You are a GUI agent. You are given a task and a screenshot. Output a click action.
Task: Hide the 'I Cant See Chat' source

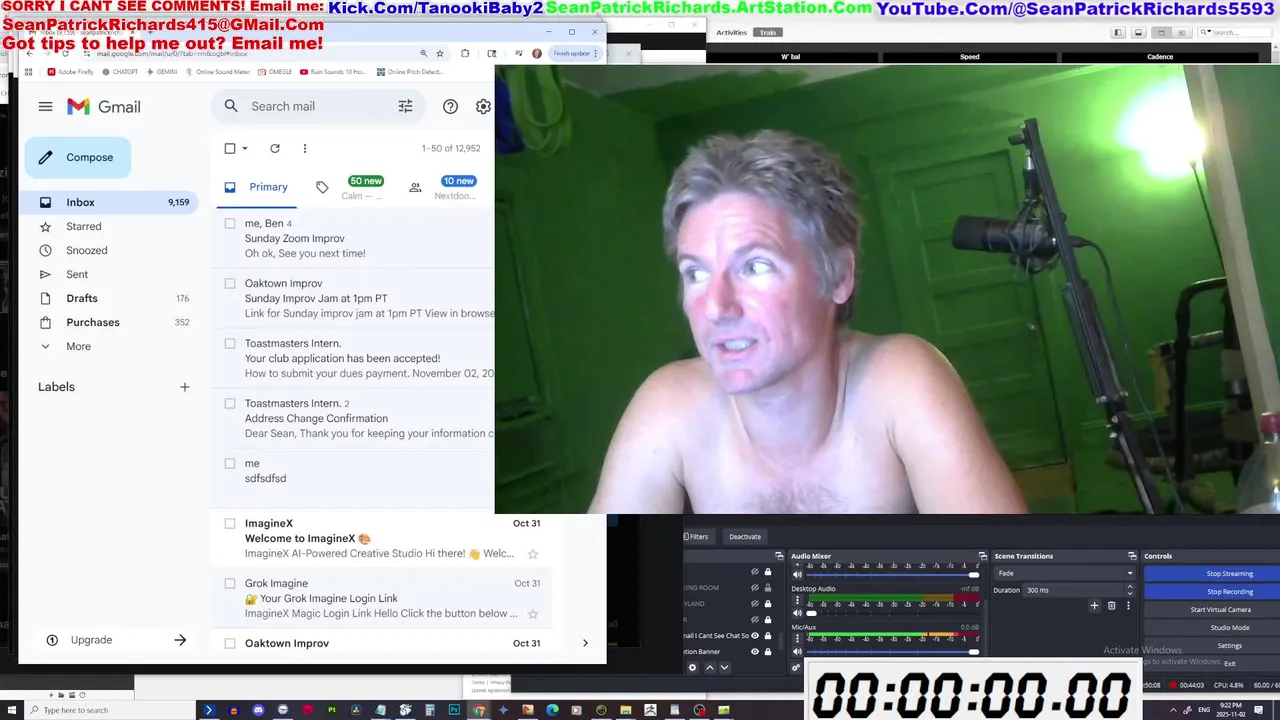coord(755,635)
